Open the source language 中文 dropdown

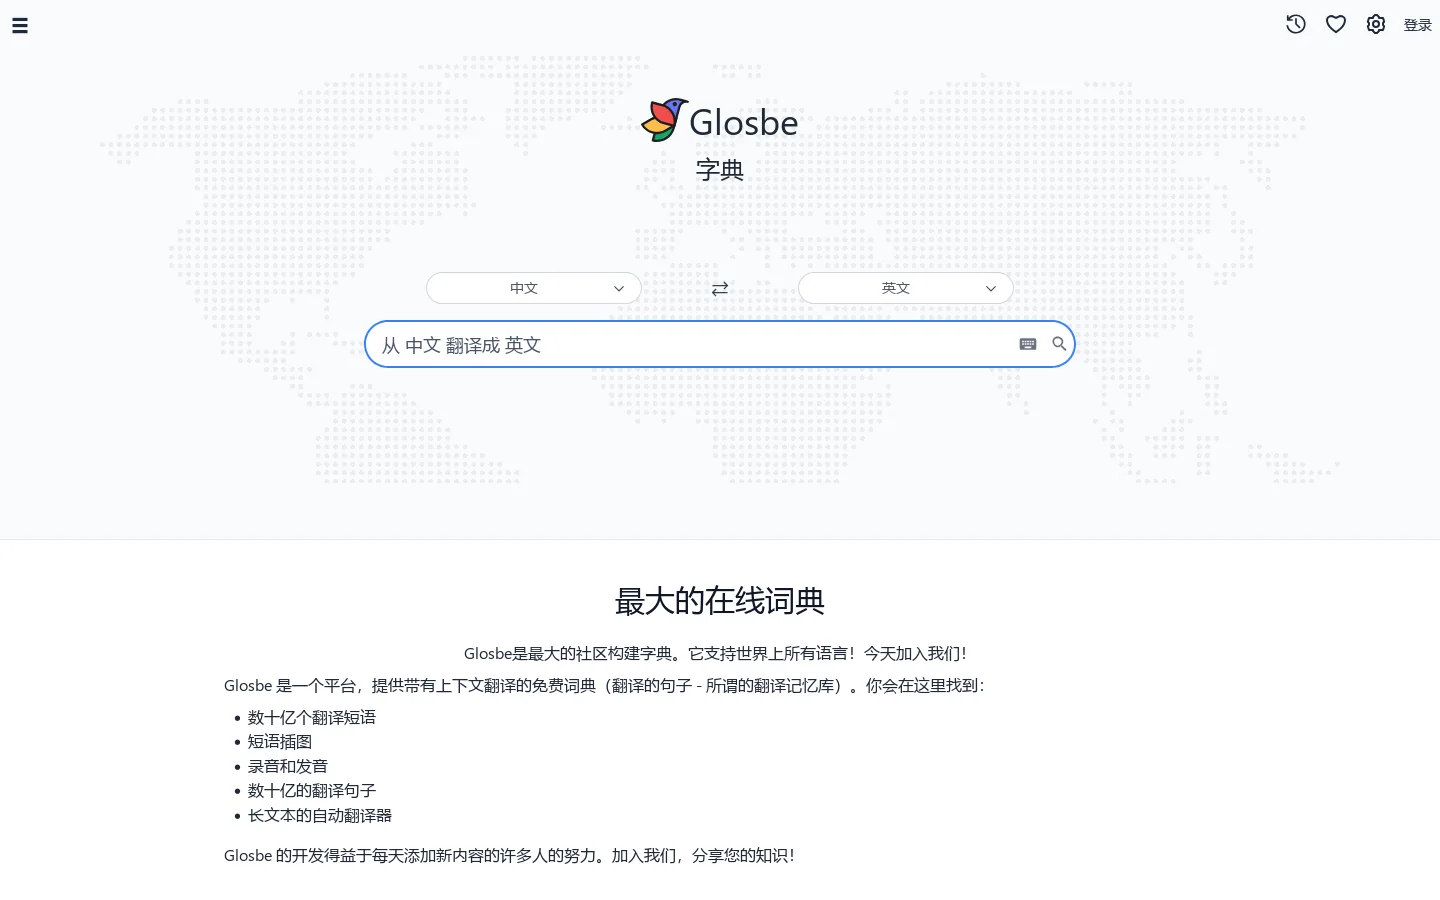[x=533, y=288]
